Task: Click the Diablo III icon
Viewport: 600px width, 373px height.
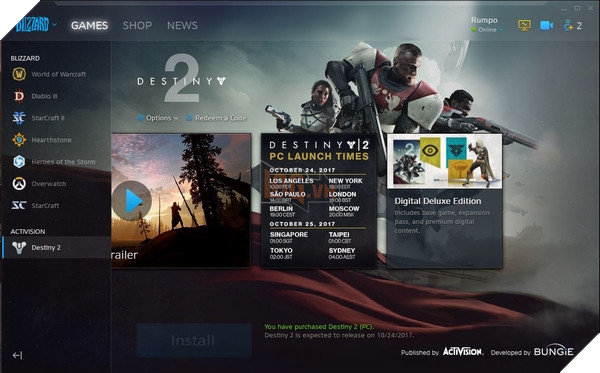Action: click(19, 96)
